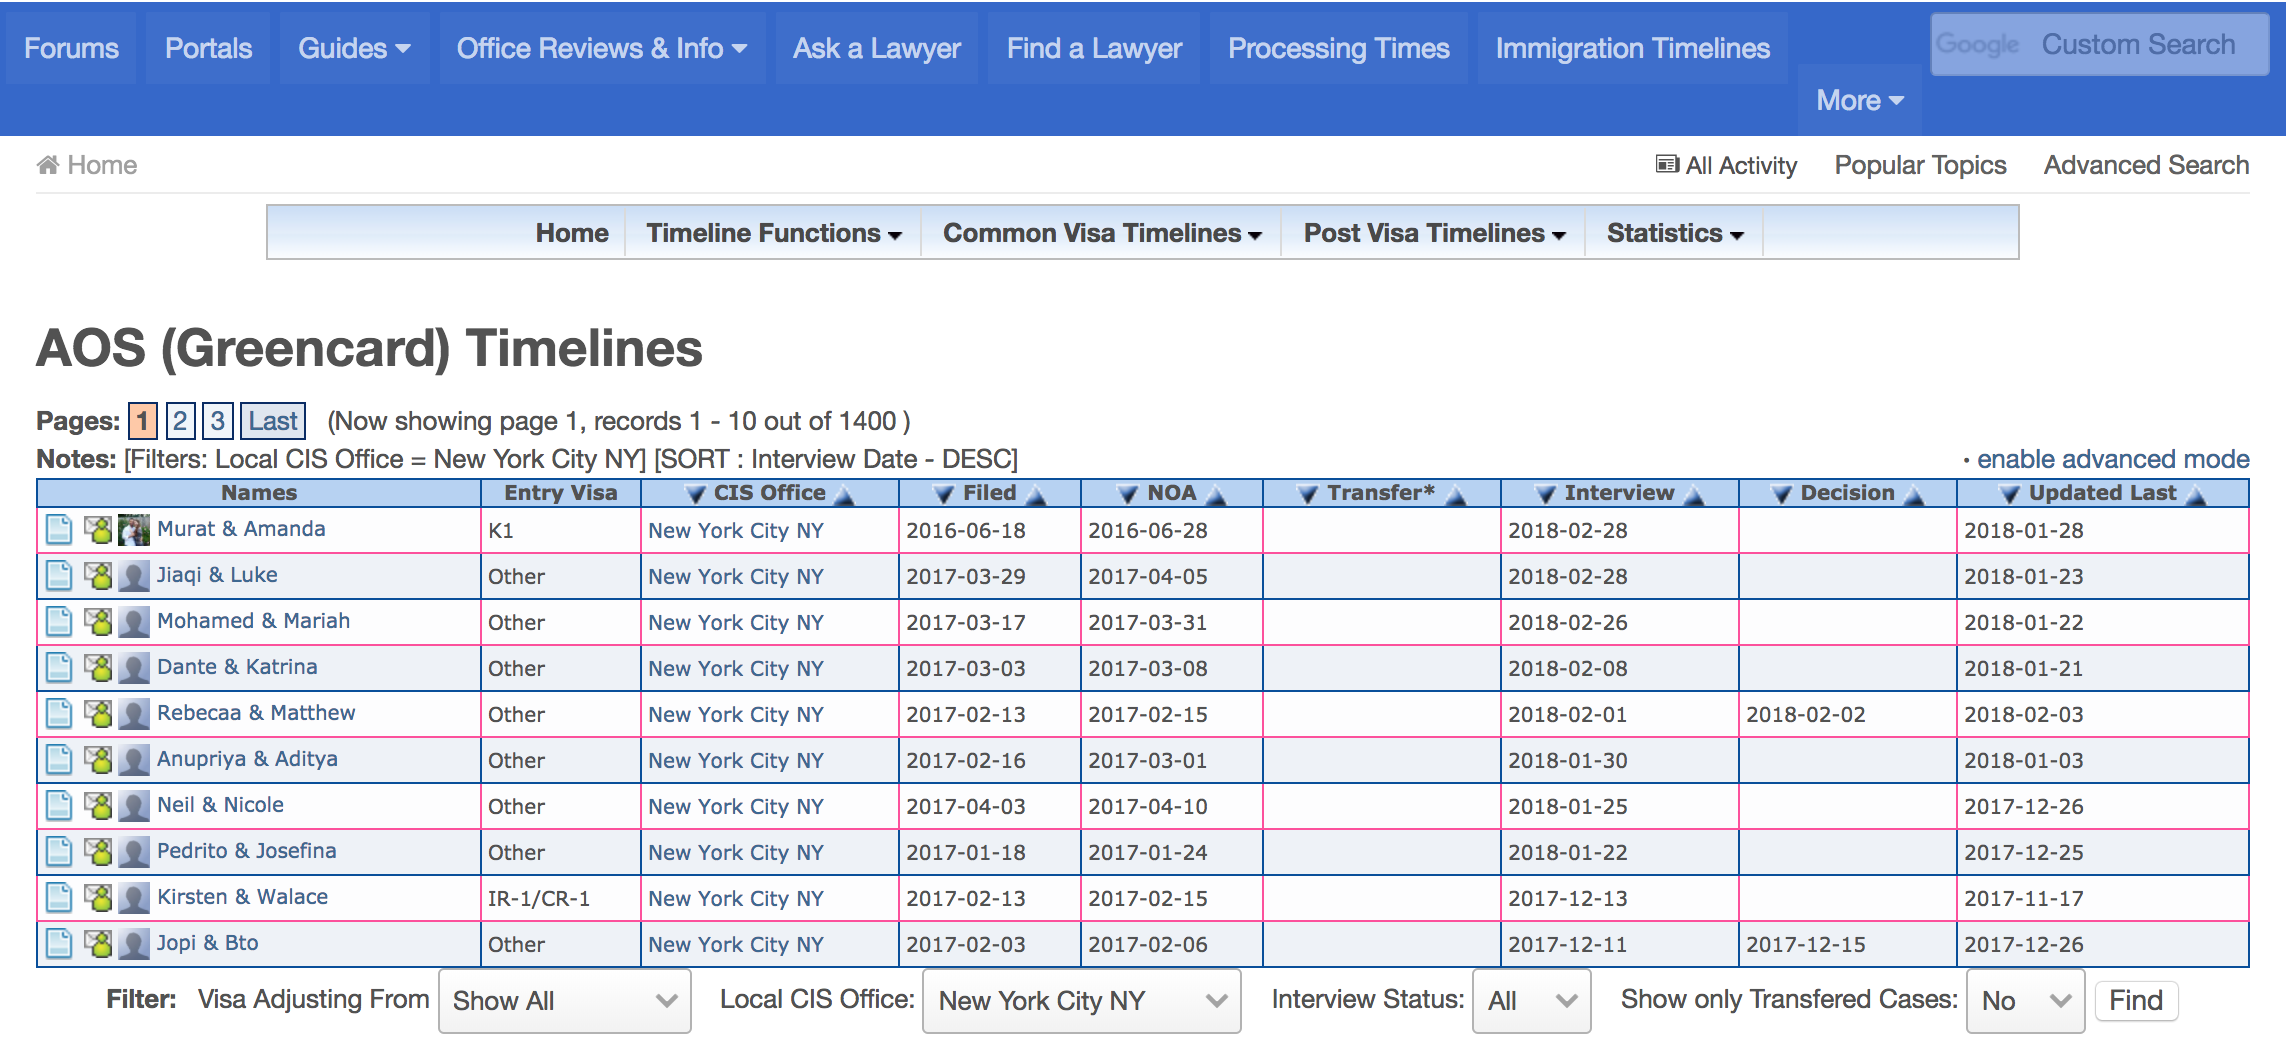2286x1052 pixels.
Task: Open Interview Status select box
Action: (1532, 1000)
